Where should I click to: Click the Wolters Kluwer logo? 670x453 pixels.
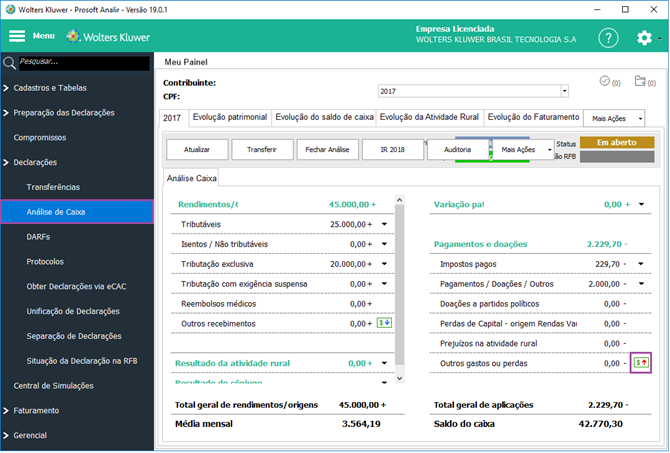coord(108,37)
